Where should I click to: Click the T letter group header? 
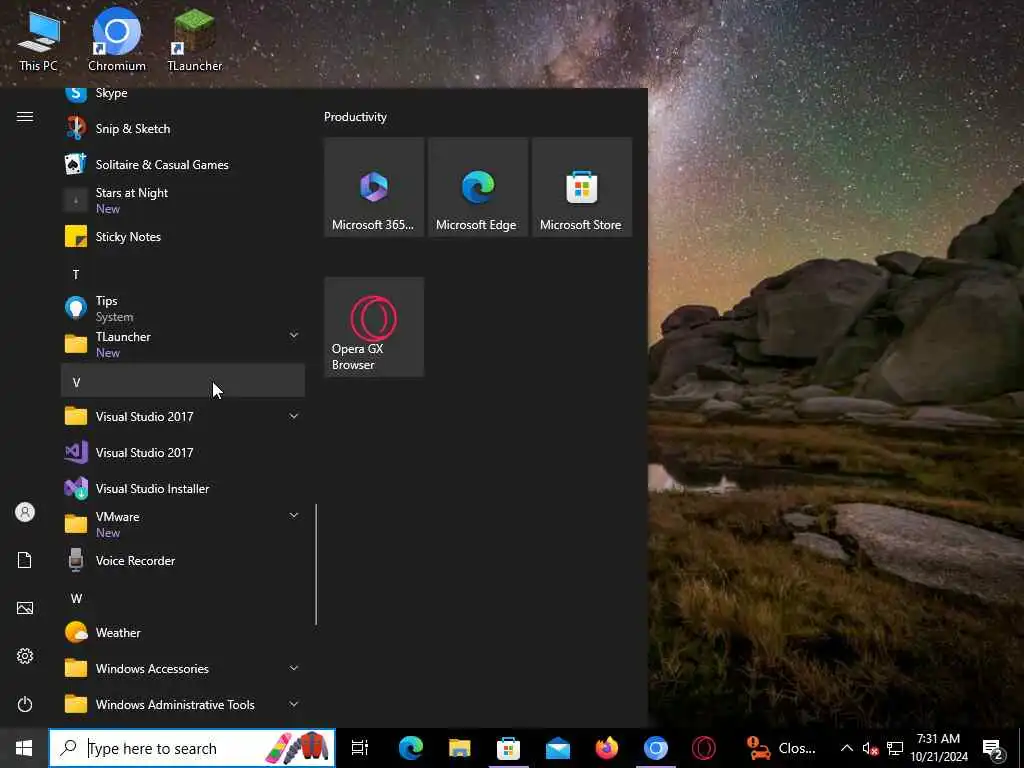(183, 274)
